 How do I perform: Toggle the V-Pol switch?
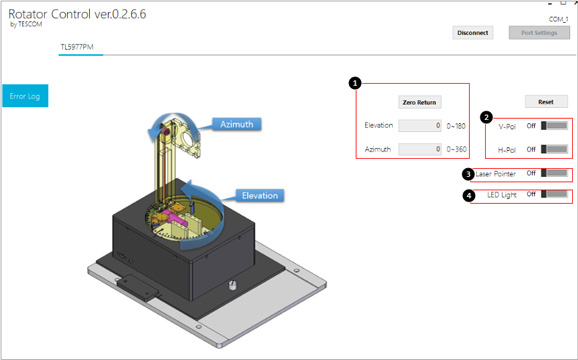click(x=554, y=126)
